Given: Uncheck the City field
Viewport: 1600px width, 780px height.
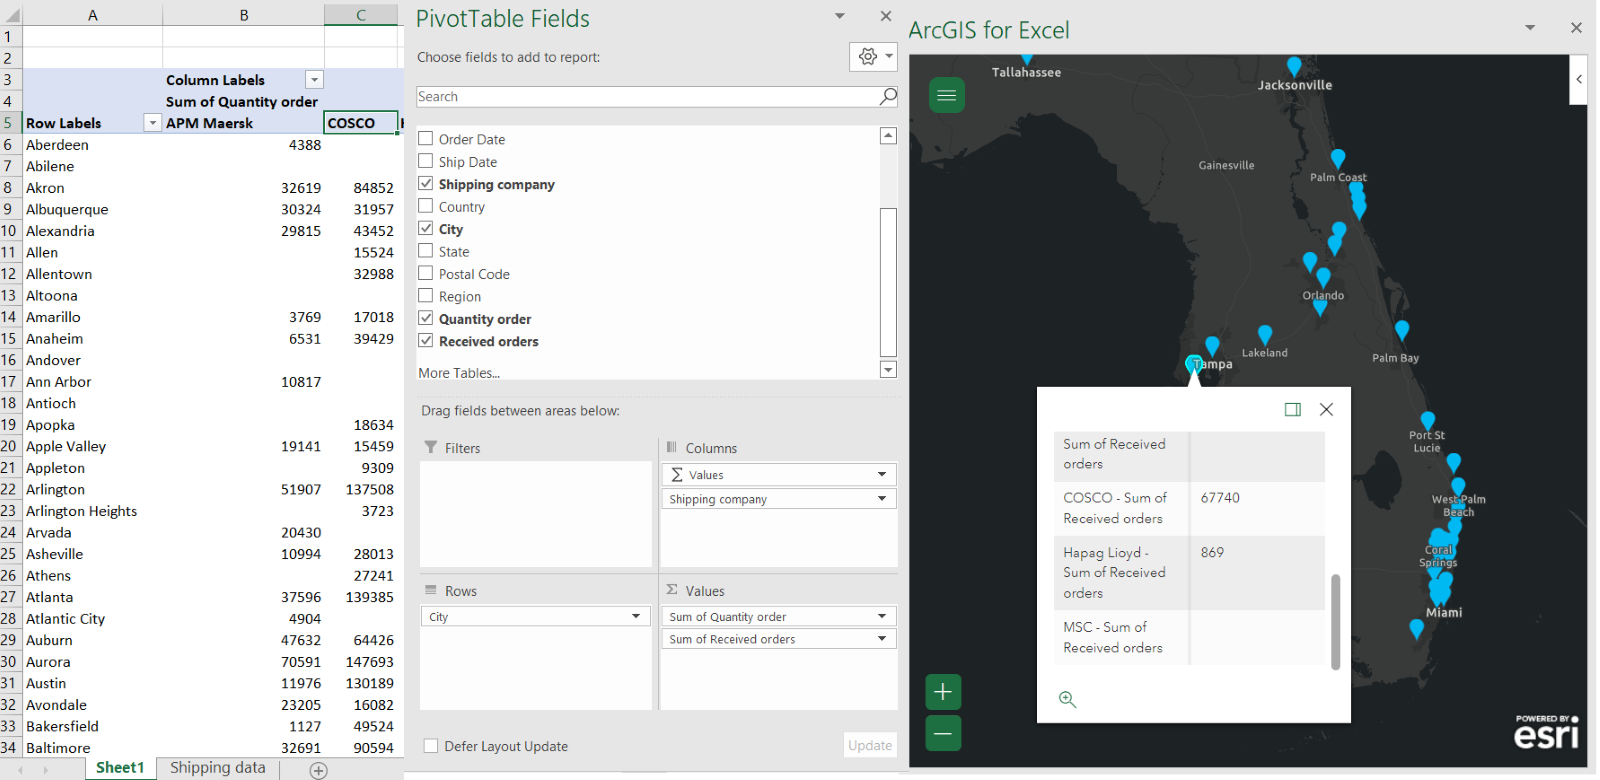Looking at the screenshot, I should click(426, 229).
